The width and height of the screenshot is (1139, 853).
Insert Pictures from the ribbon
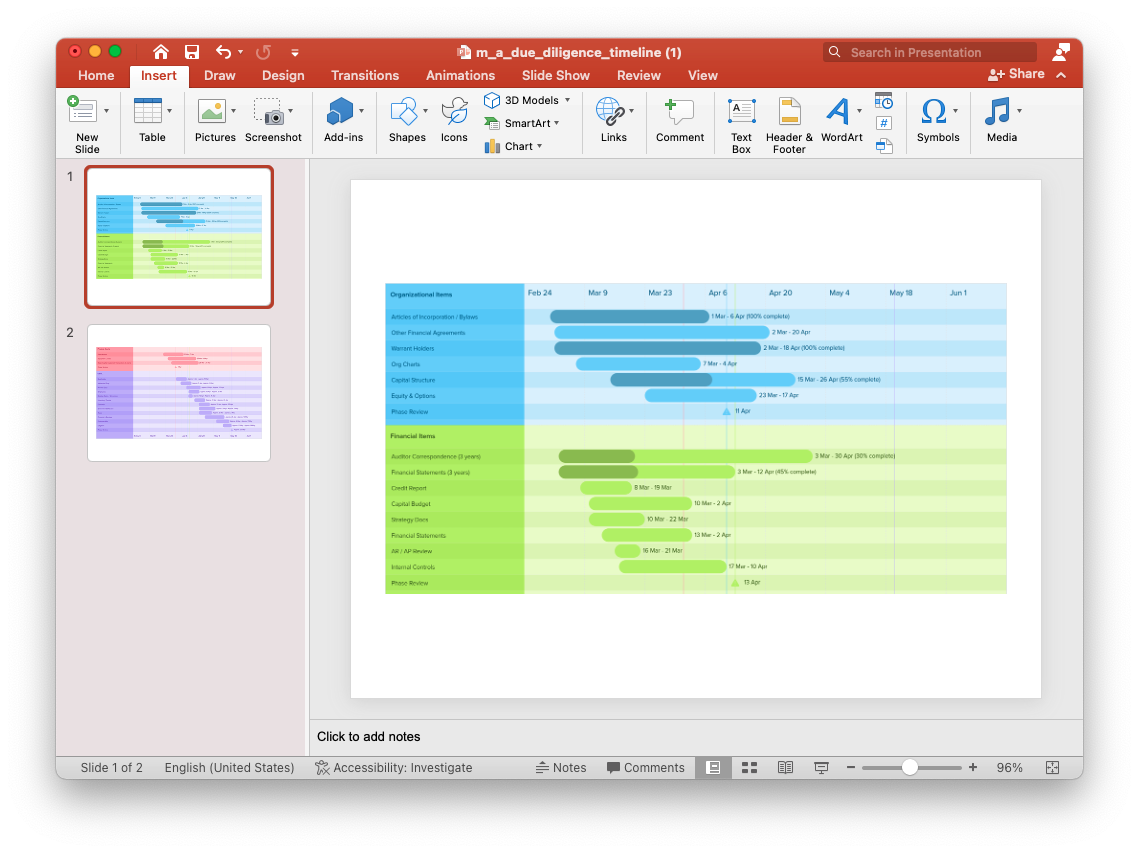point(215,121)
